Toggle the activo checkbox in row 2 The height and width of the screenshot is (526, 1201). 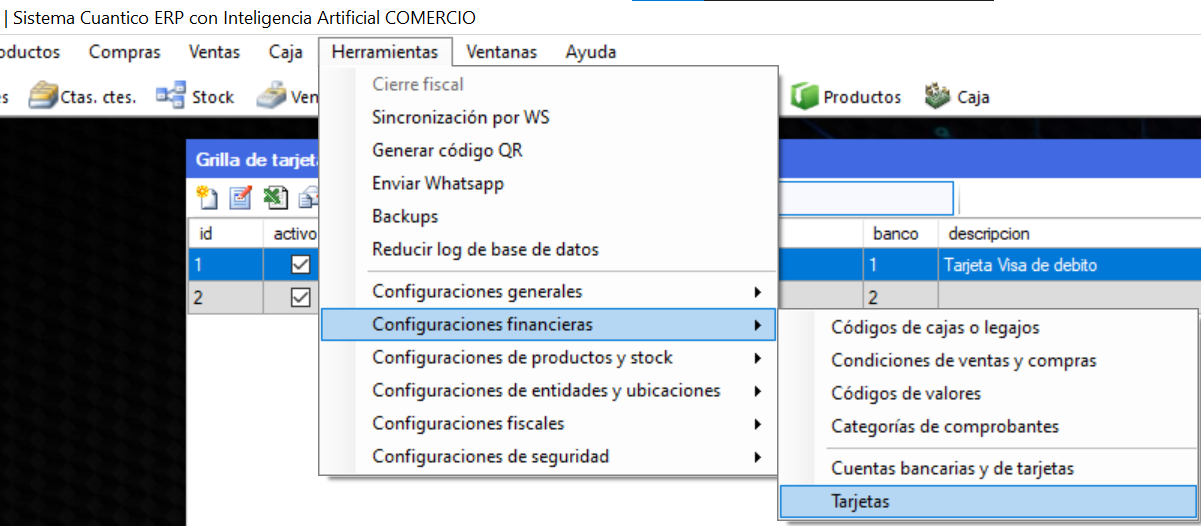300,298
